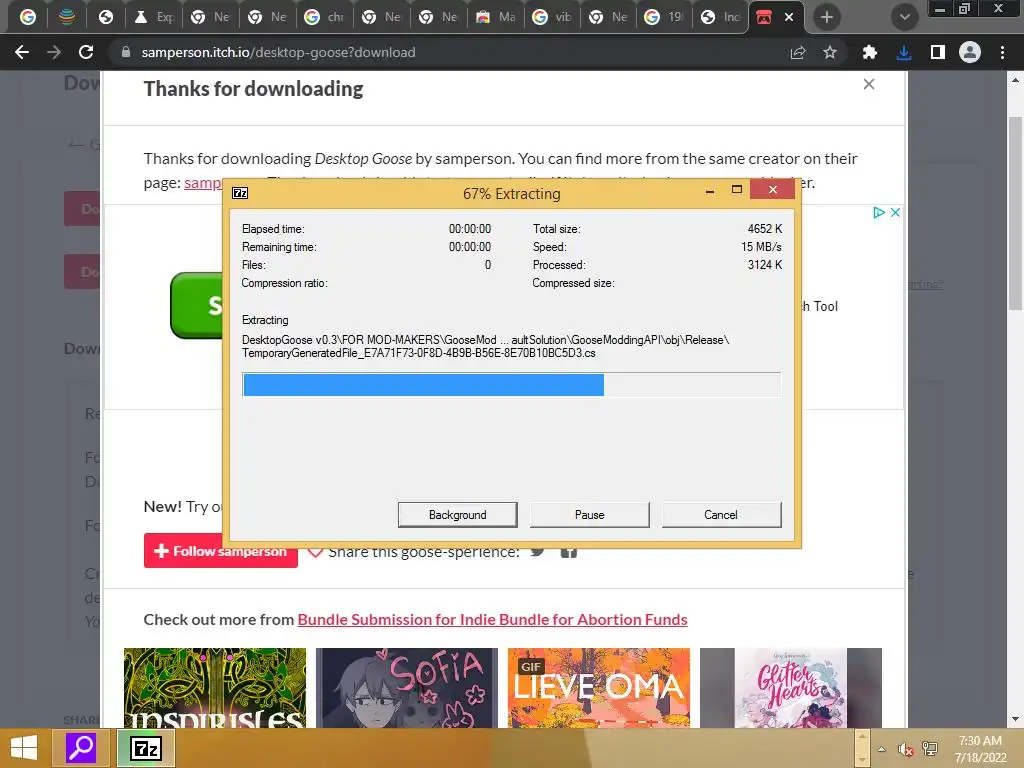The image size is (1024, 768).
Task: Toggle the Chrome side panel icon
Action: click(938, 52)
